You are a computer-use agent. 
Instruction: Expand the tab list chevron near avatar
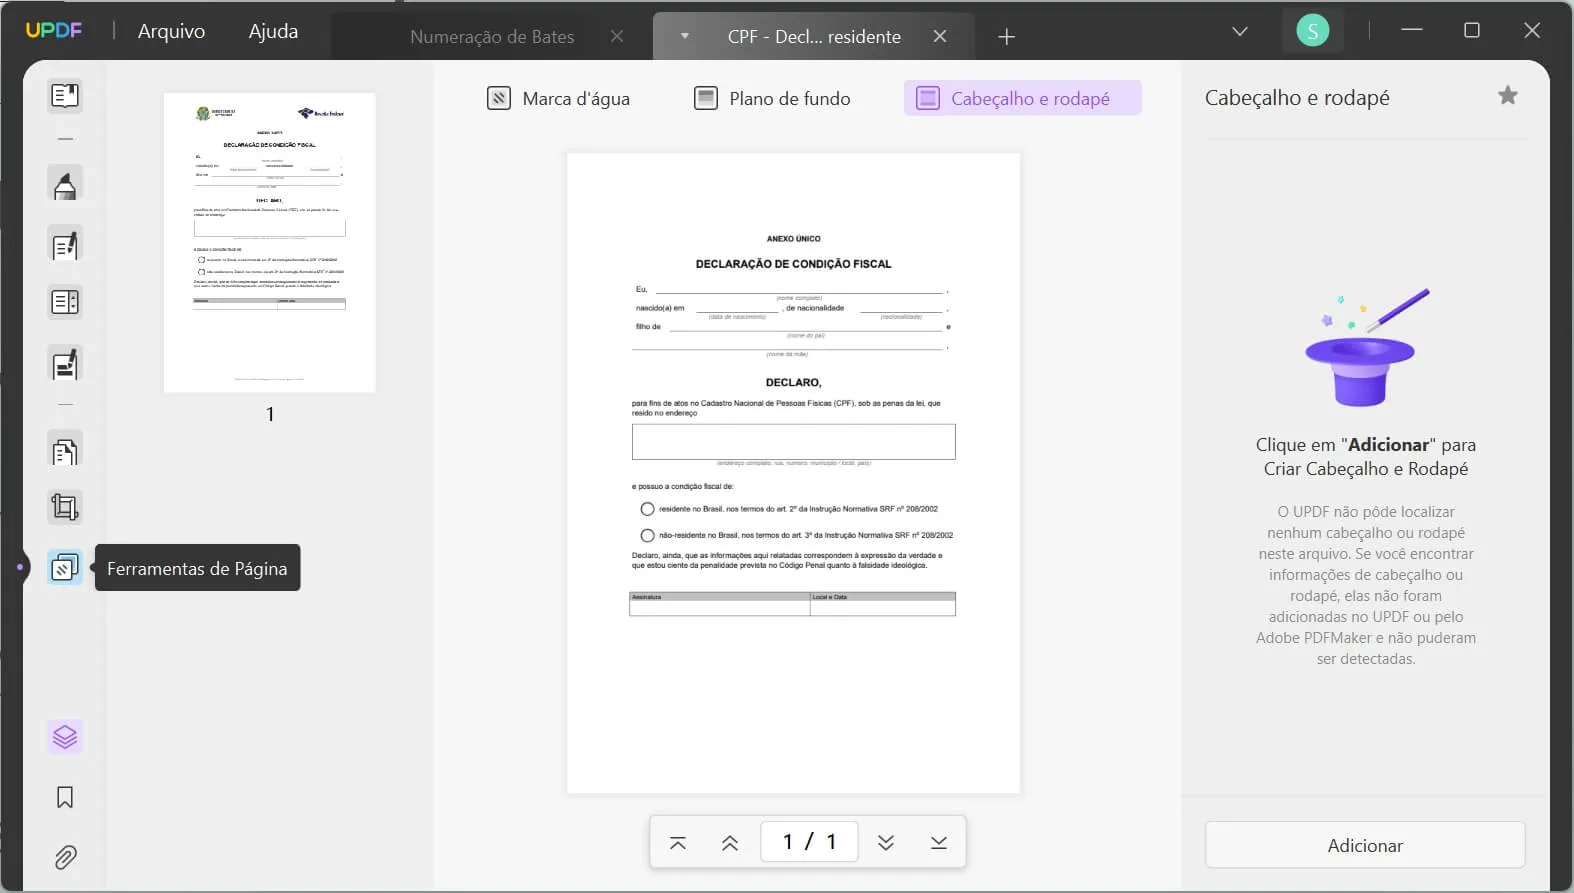(x=1240, y=31)
